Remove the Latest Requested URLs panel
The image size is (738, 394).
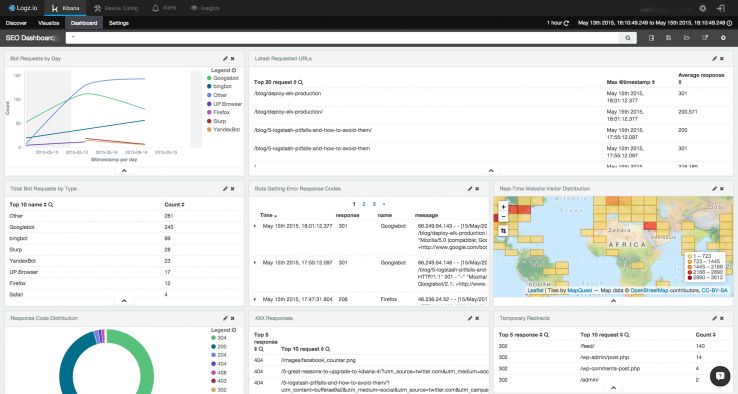(722, 58)
